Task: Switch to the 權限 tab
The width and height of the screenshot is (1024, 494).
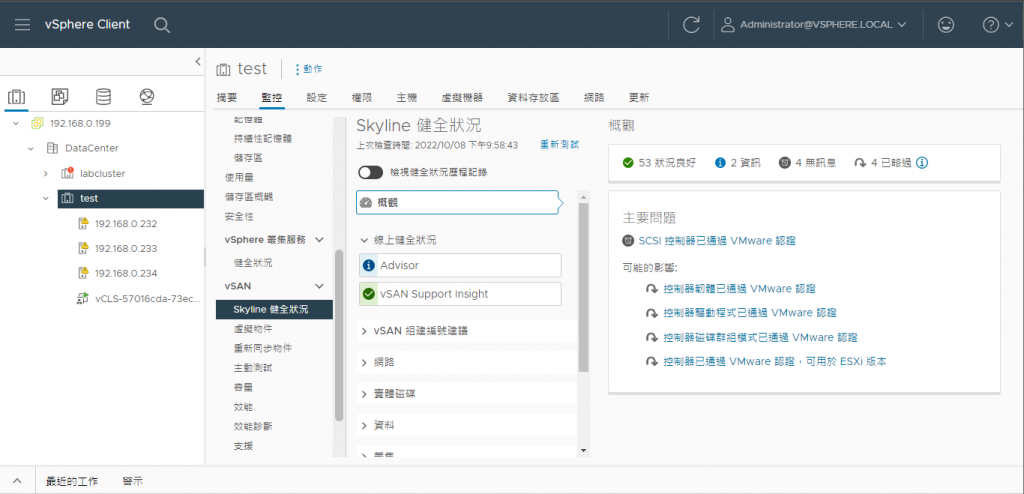Action: pos(362,98)
